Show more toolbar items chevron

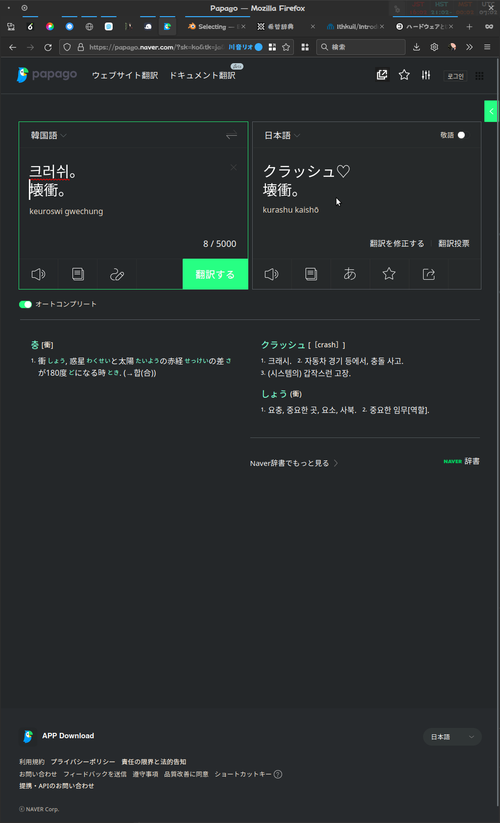pos(469,47)
